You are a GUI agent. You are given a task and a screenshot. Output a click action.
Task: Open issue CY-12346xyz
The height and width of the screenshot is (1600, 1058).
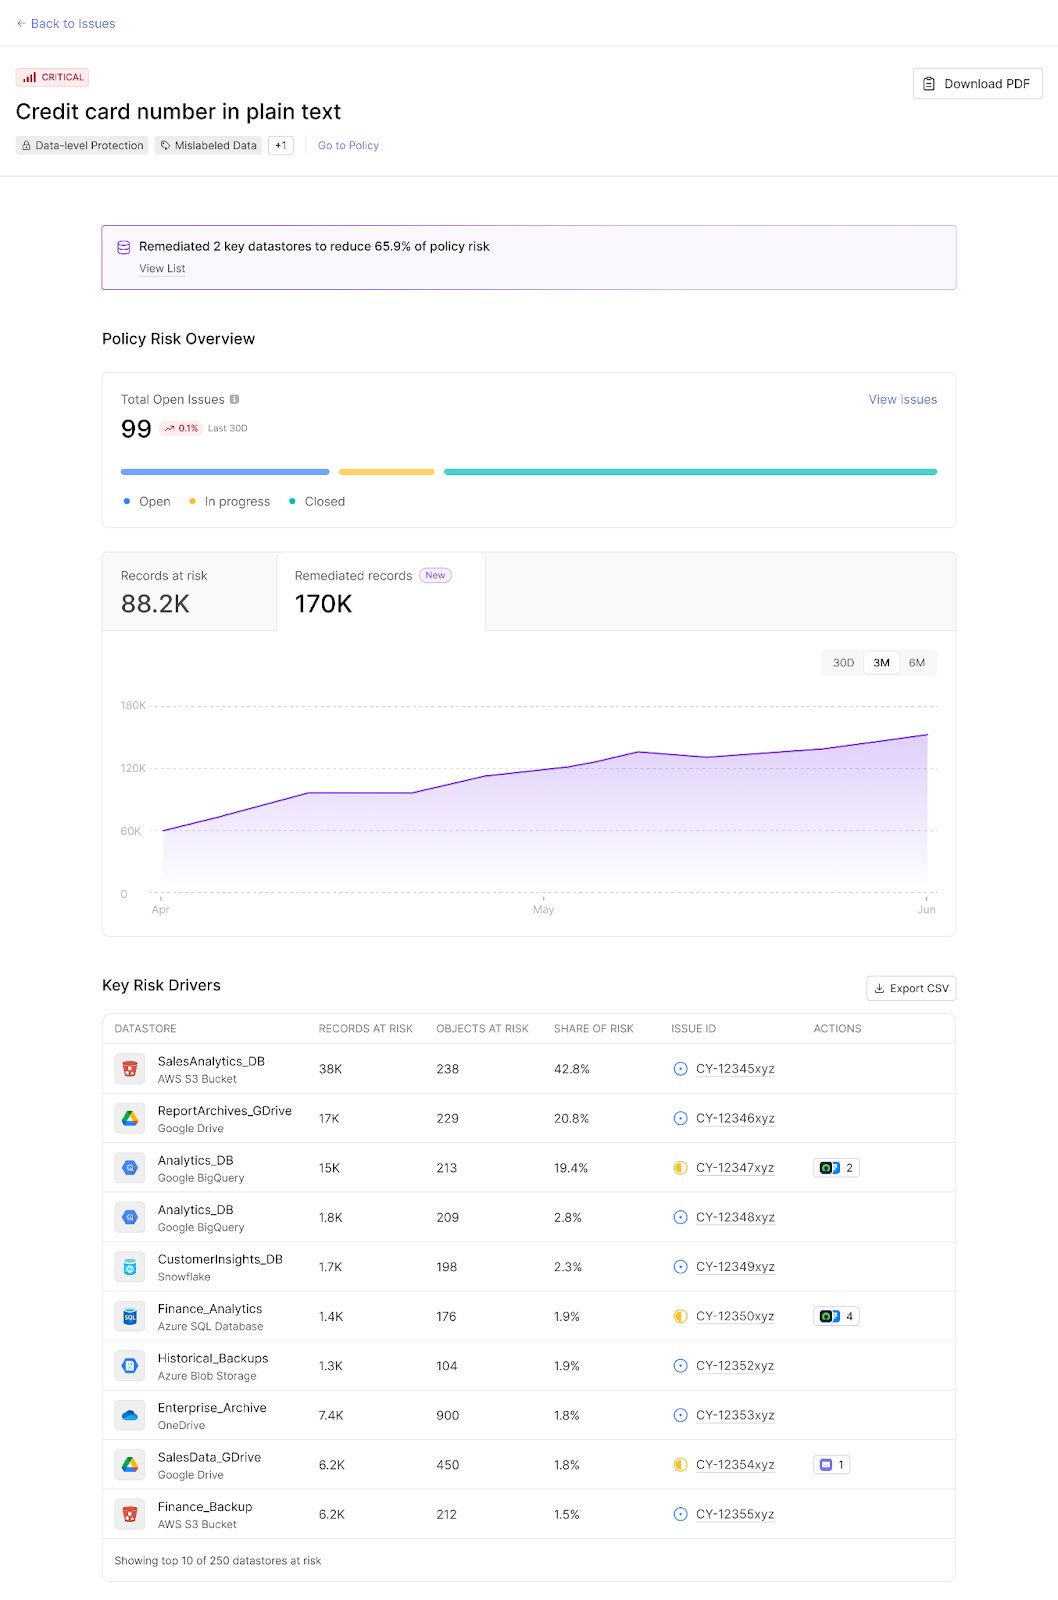735,1119
